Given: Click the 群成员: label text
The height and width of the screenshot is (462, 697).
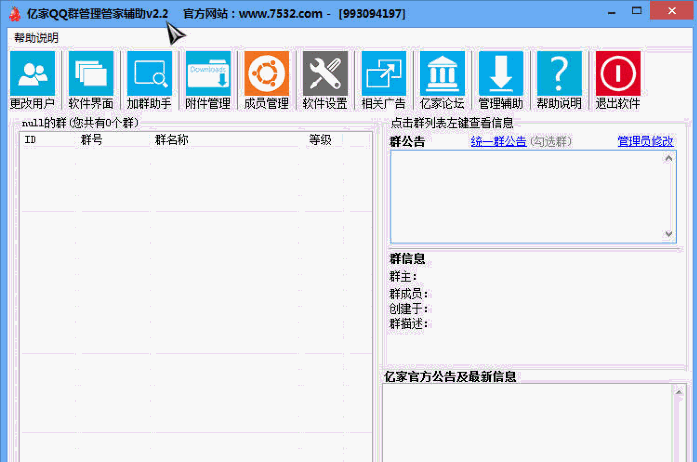Looking at the screenshot, I should tap(409, 294).
